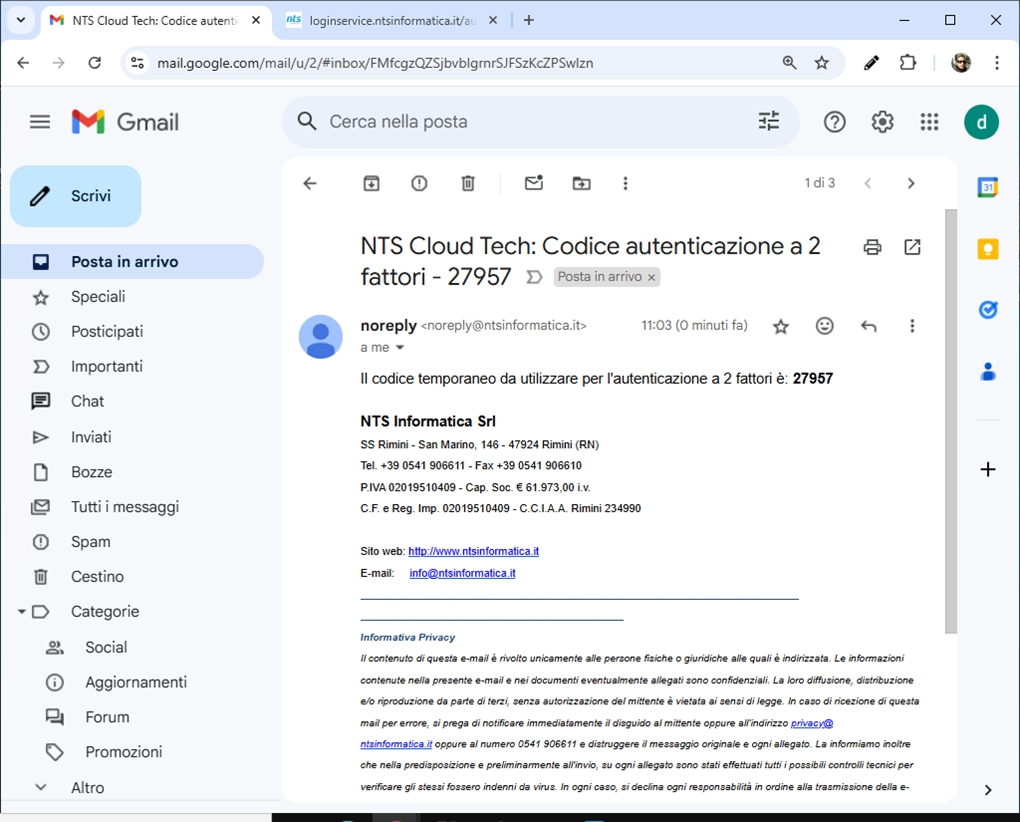The height and width of the screenshot is (822, 1020).
Task: Open Spam folder in sidebar
Action: point(132,542)
